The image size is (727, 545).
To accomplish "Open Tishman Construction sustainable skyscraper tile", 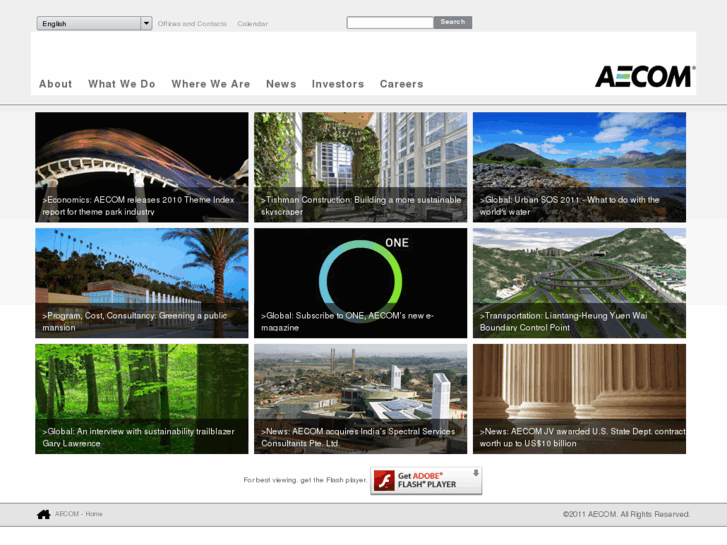I will pos(361,167).
